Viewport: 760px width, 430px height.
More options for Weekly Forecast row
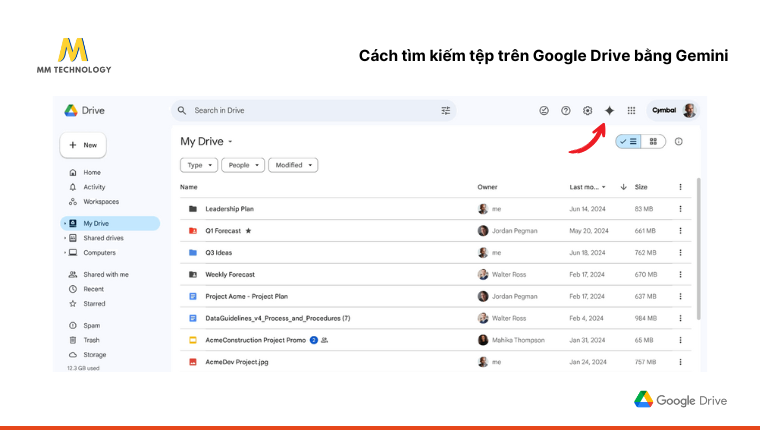681,274
